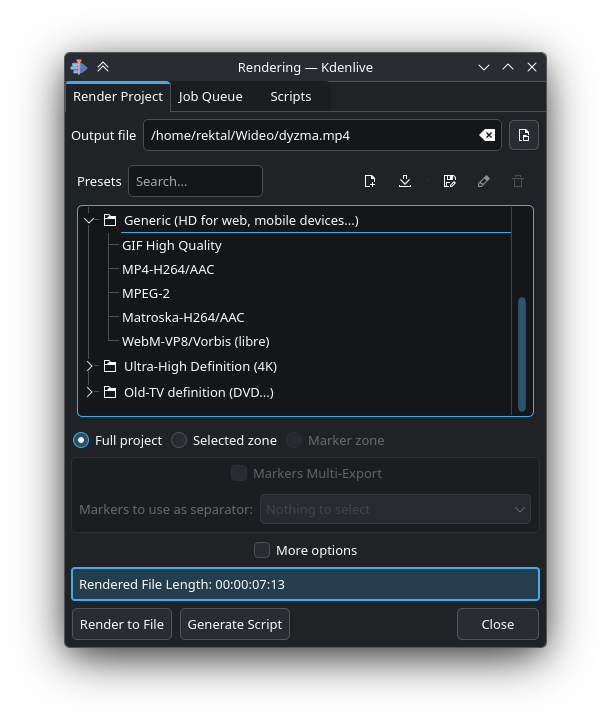Choose the Selected zone option
The width and height of the screenshot is (611, 724).
tap(179, 440)
